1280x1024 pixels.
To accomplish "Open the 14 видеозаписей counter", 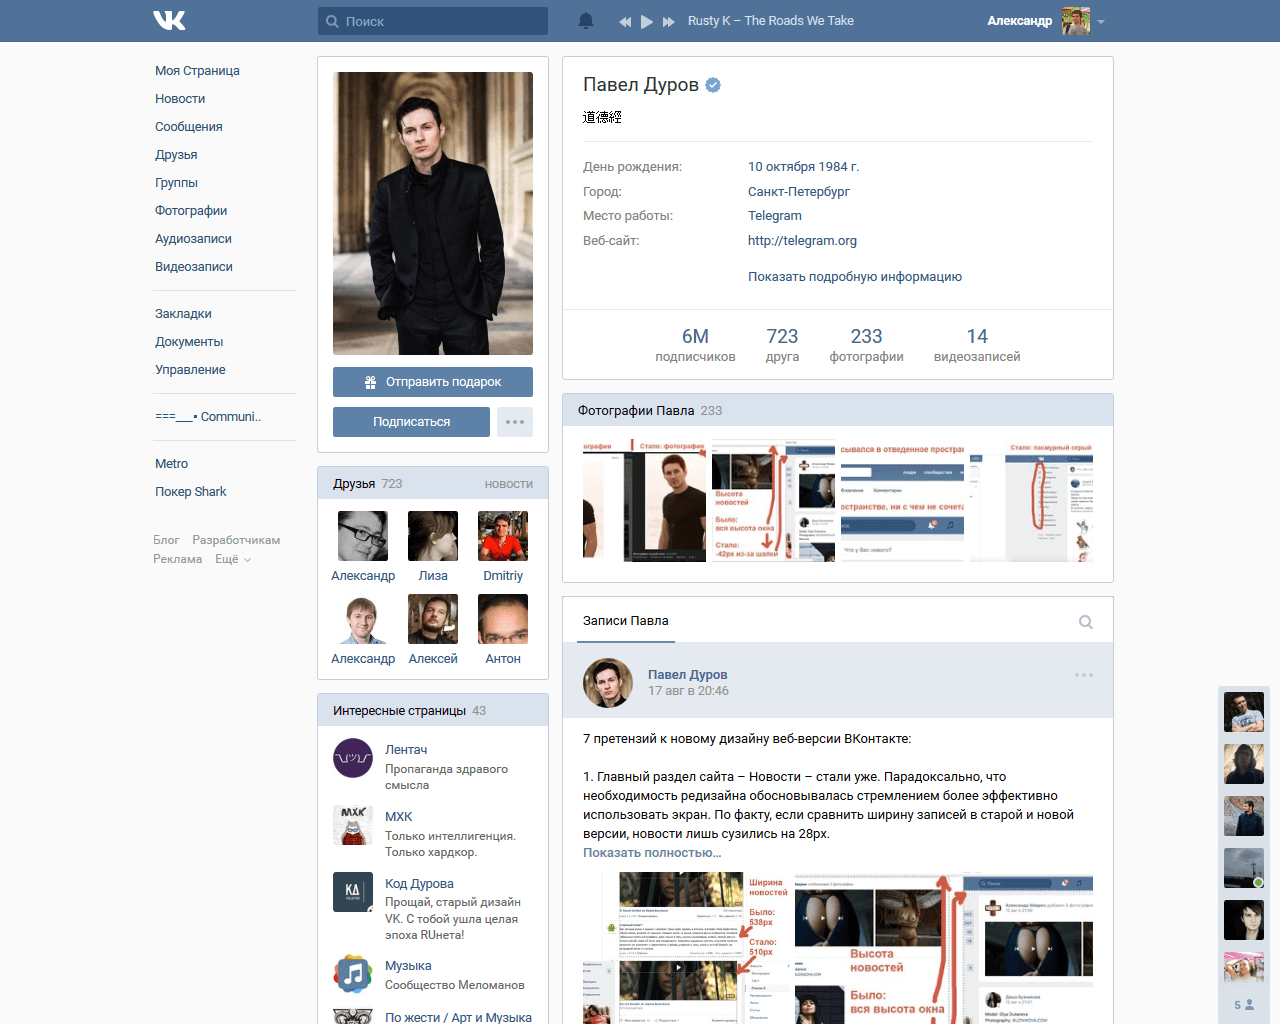I will 977,345.
